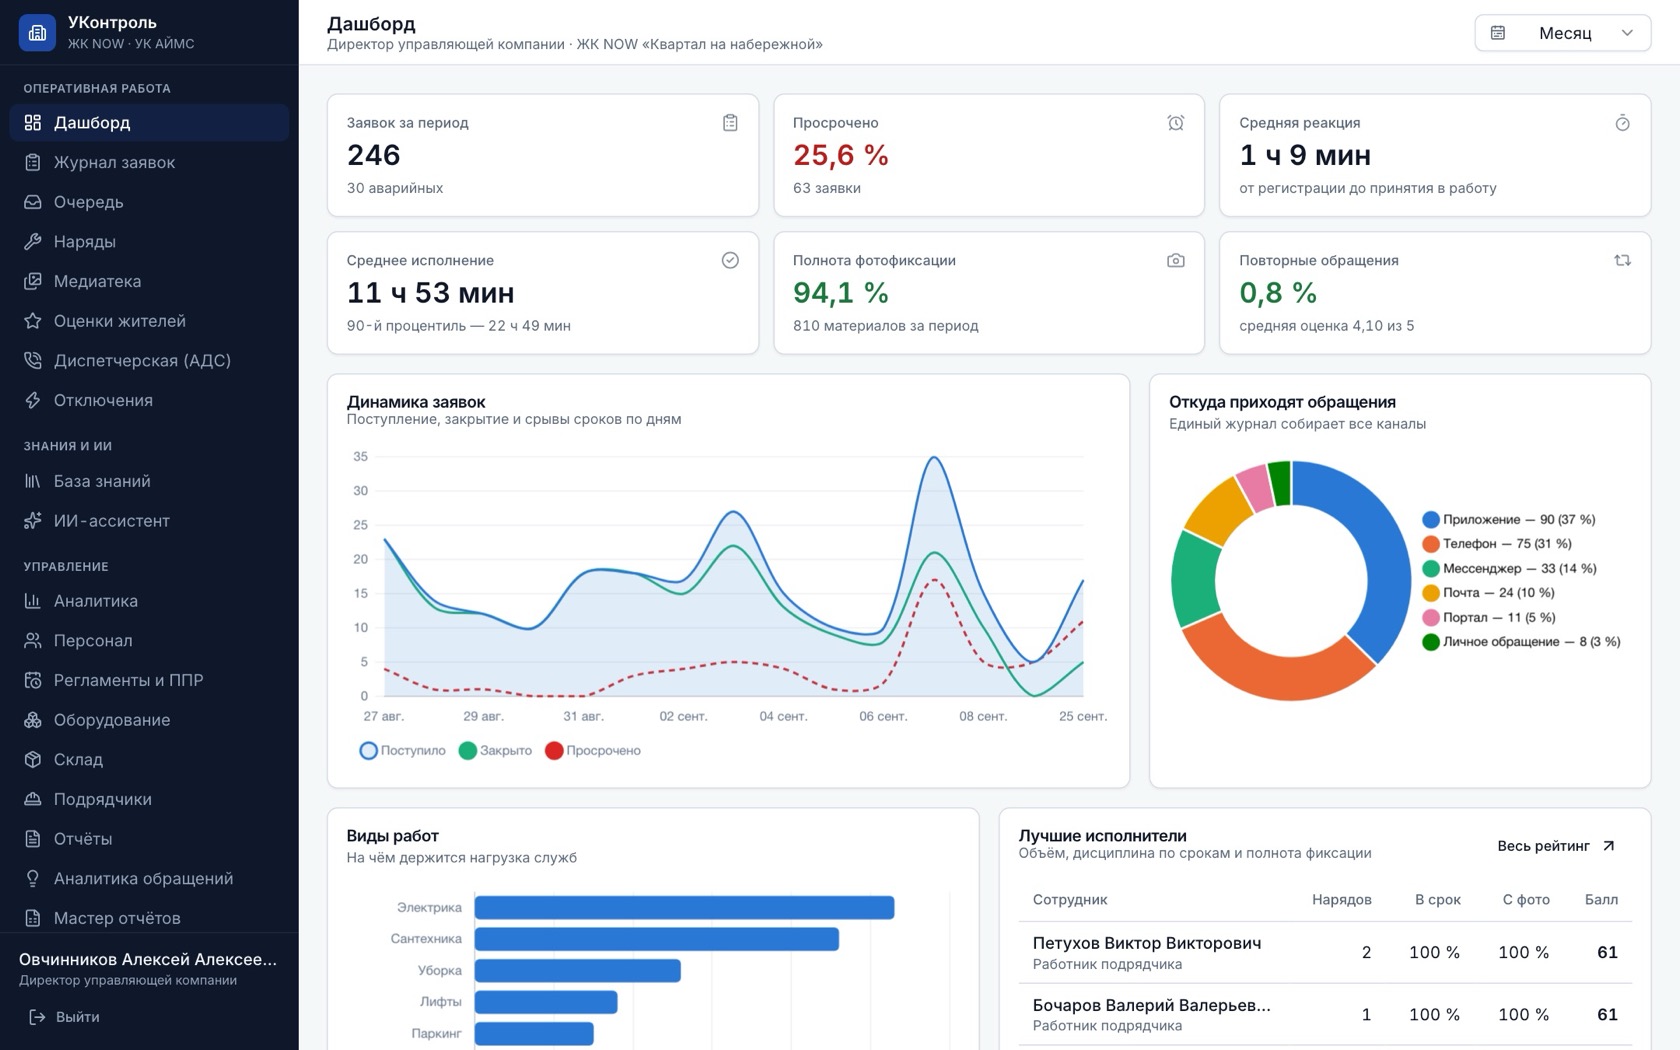Screen dimensions: 1680x1050
Task: Click the Подрядчики hard hat icon
Action: pyautogui.click(x=33, y=799)
